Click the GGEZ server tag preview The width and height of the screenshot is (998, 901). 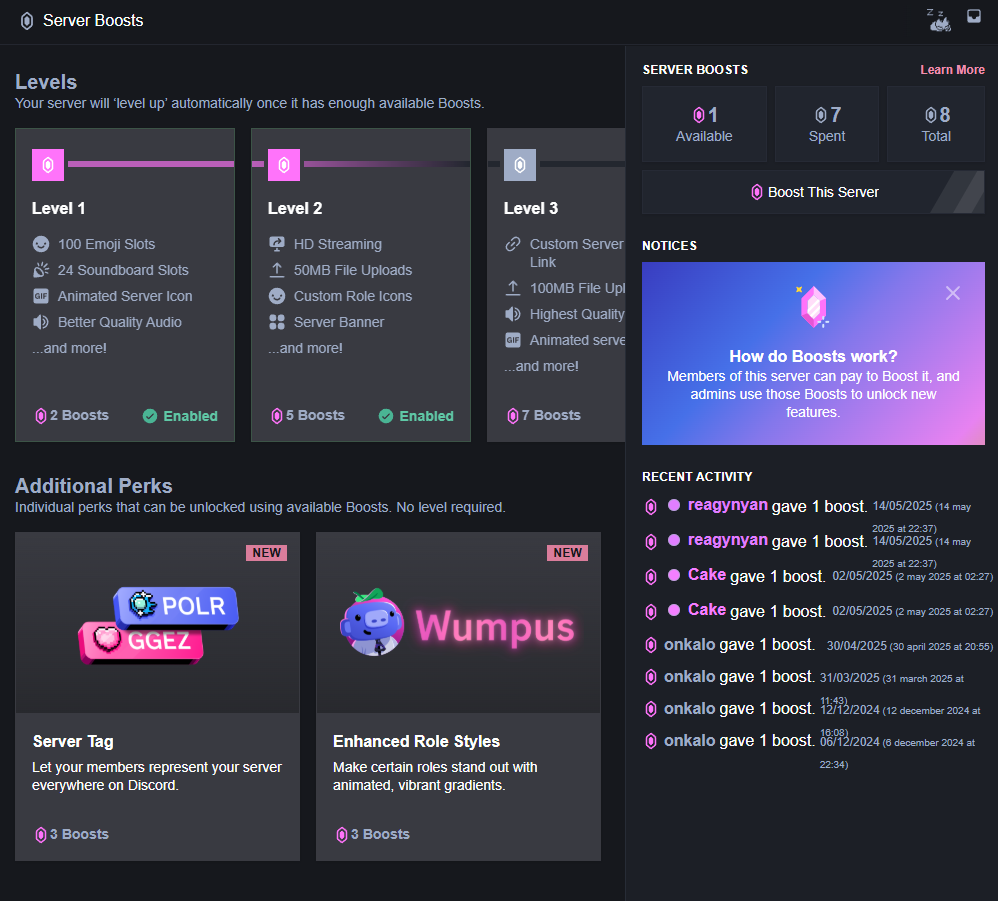pyautogui.click(x=141, y=641)
